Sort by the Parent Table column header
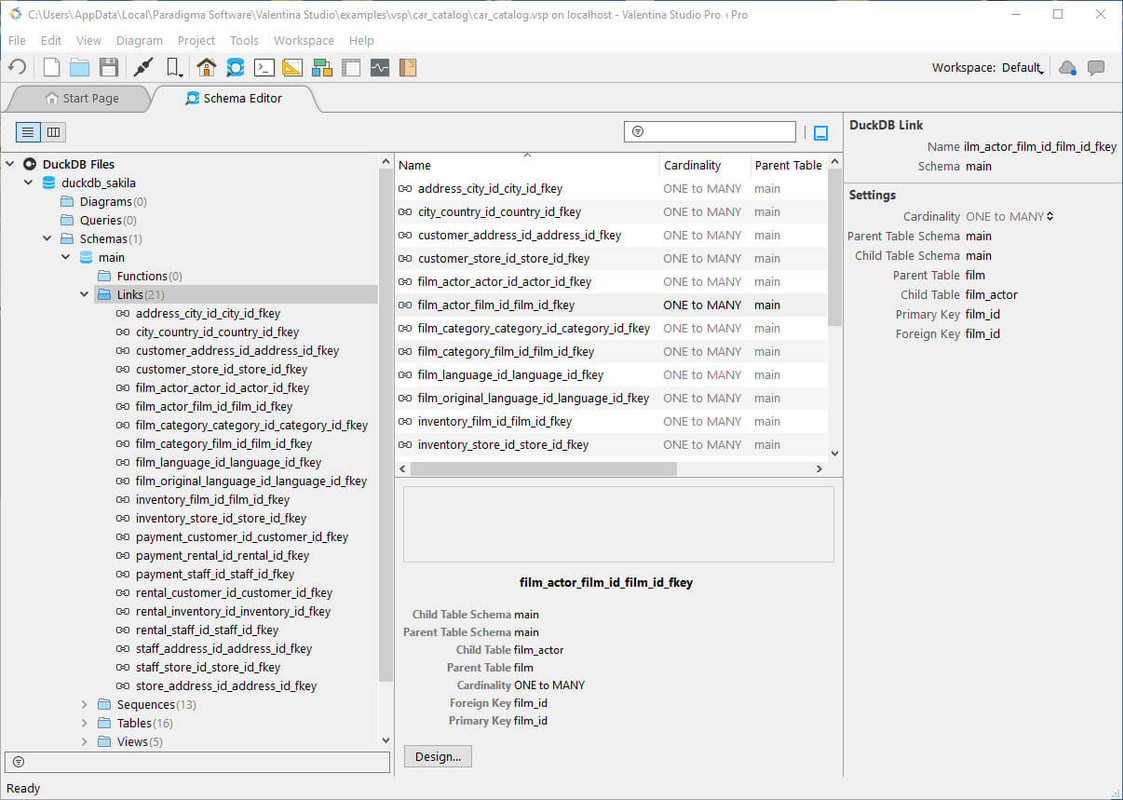This screenshot has width=1123, height=800. pyautogui.click(x=788, y=165)
